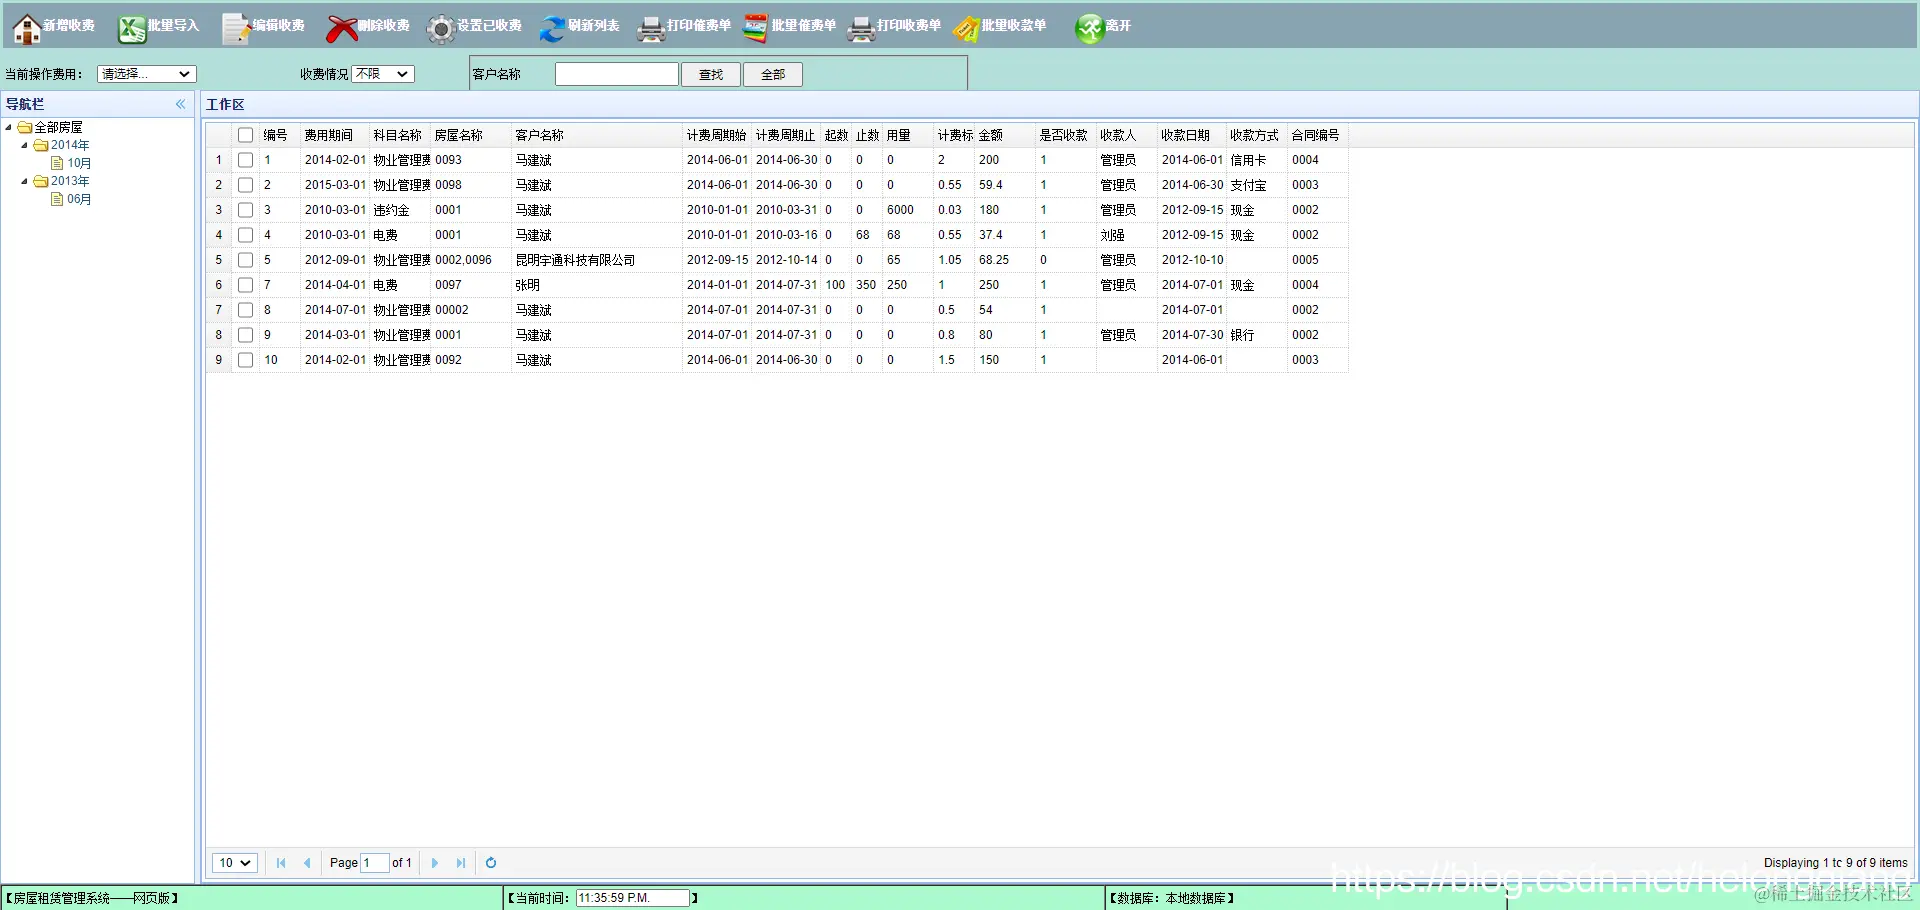Select the 2014年 tree node label

[x=70, y=146]
